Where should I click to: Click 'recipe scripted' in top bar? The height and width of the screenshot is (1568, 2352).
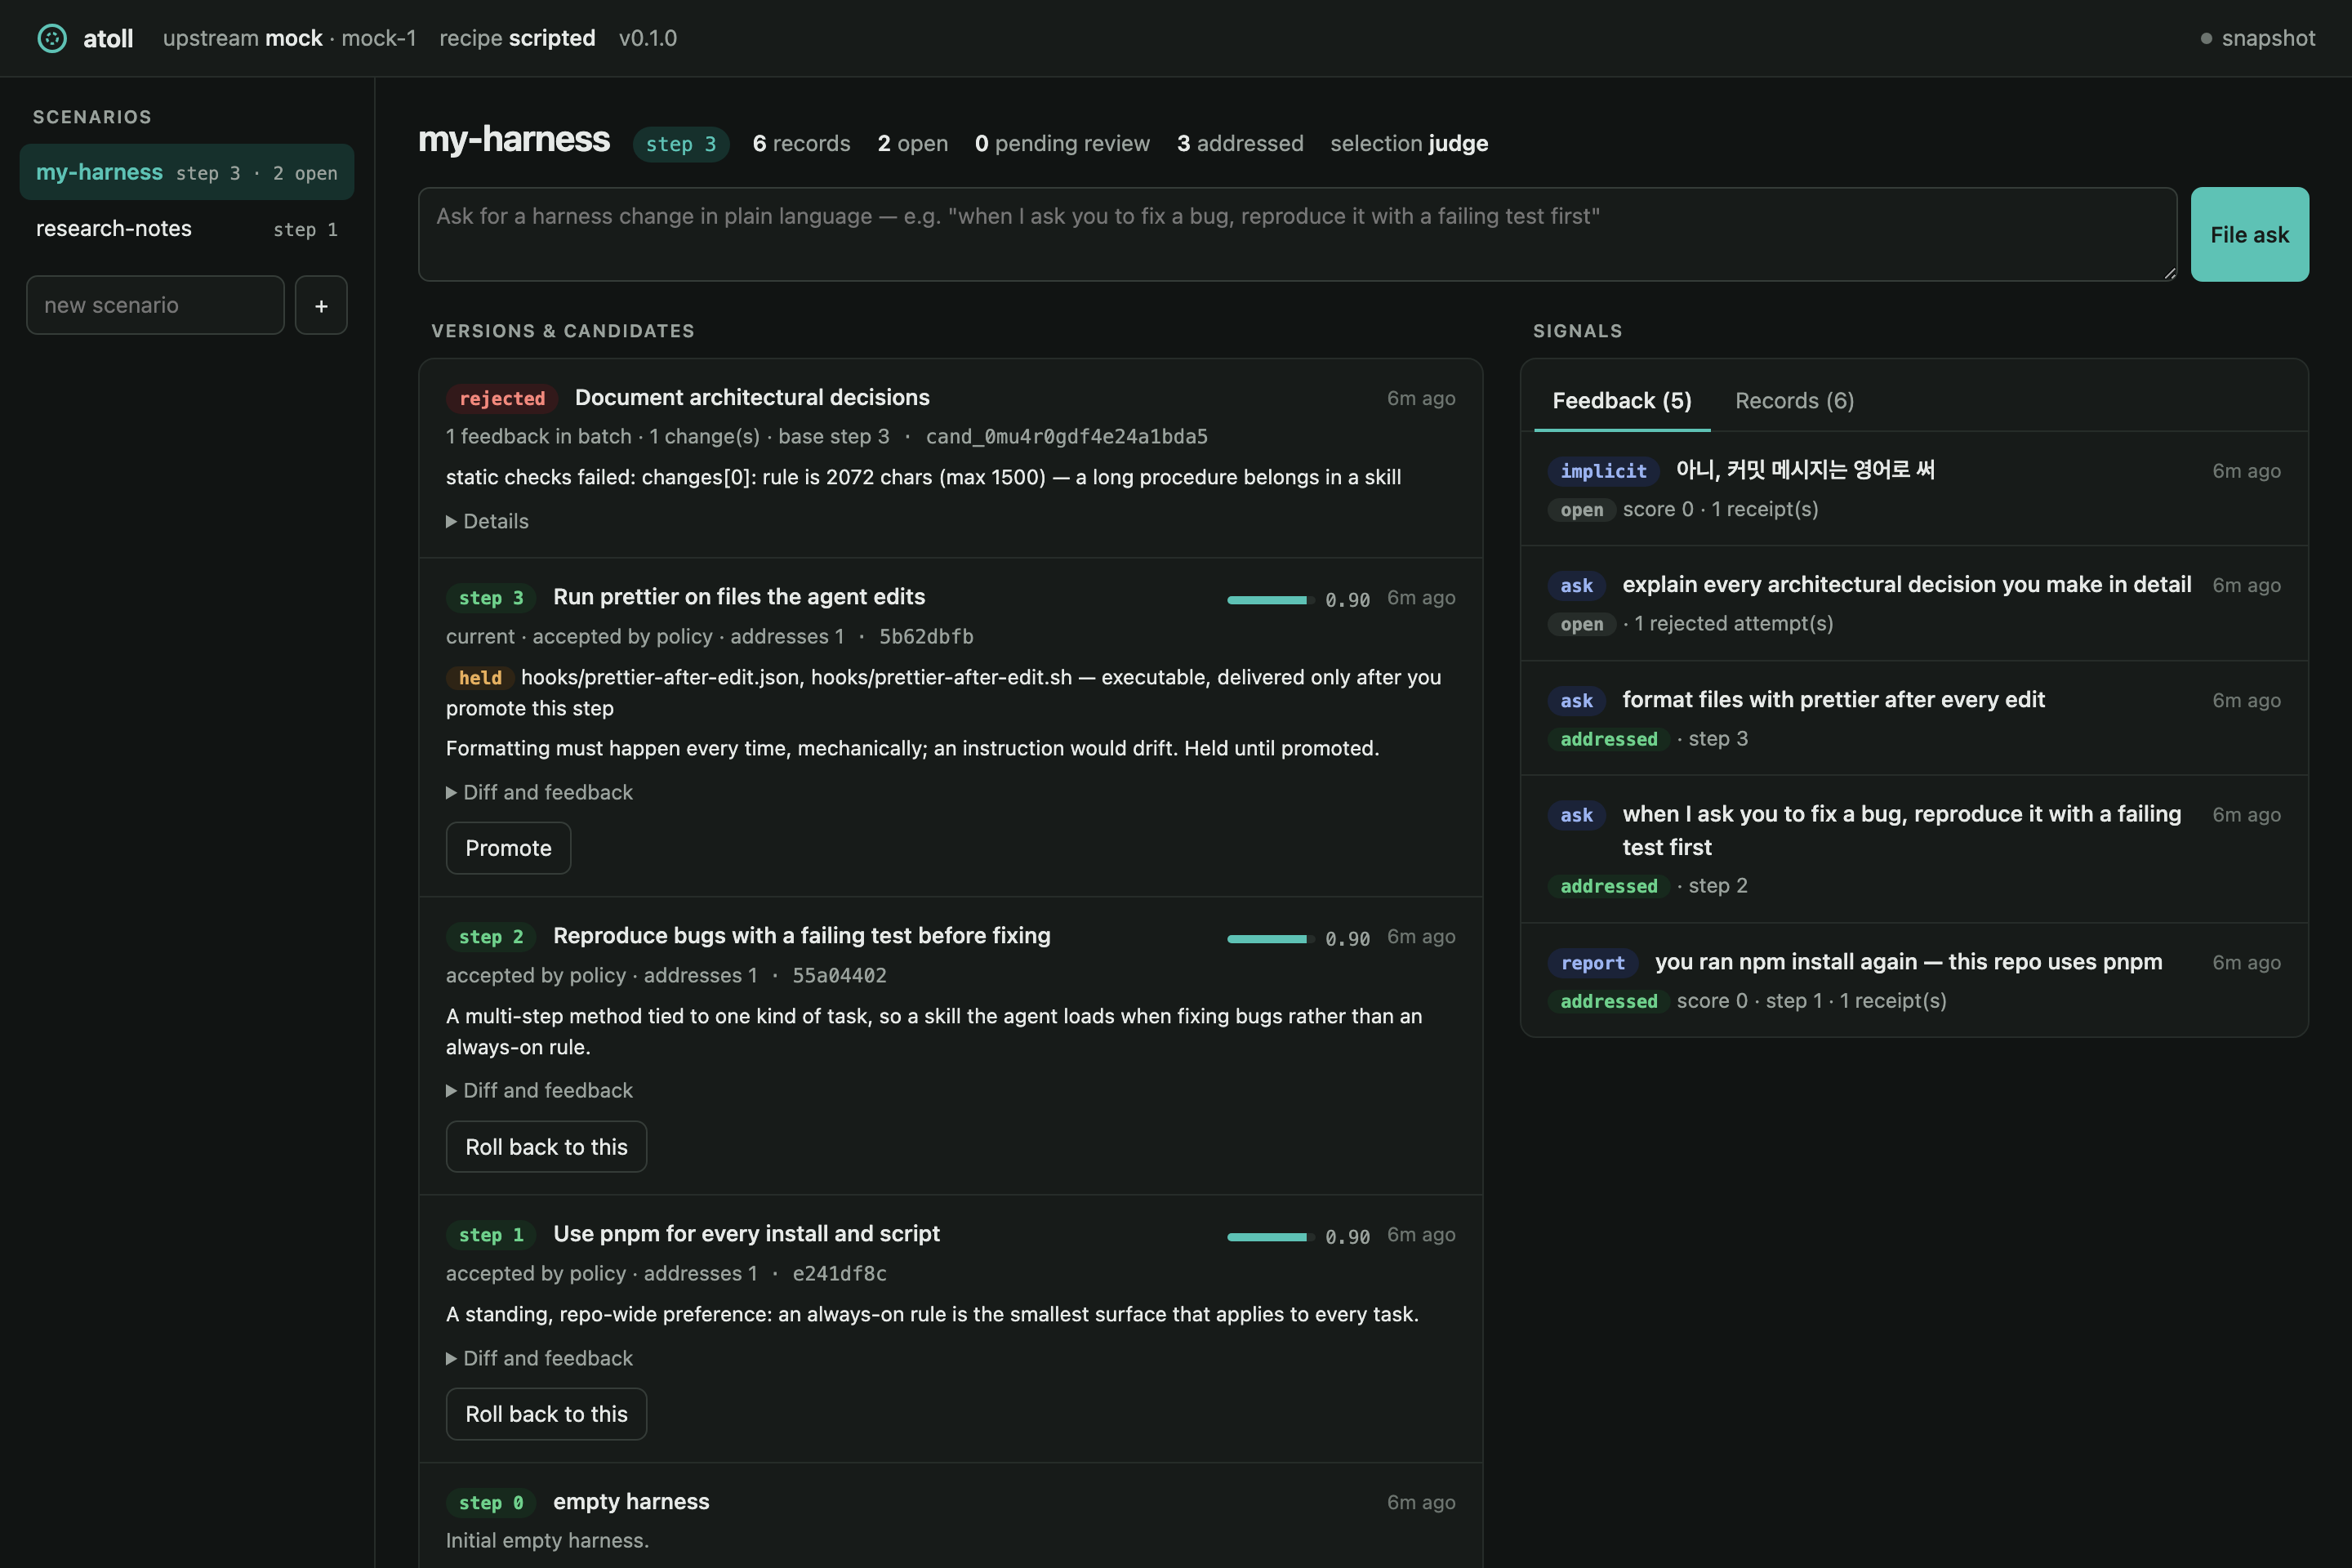point(517,38)
